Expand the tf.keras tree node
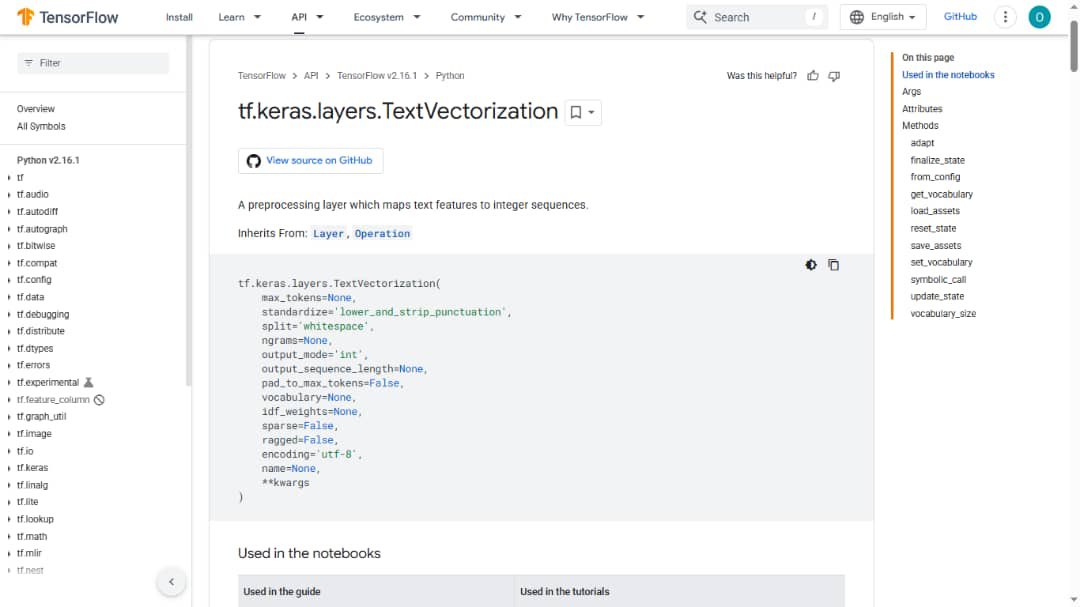The image size is (1080, 607). point(10,468)
